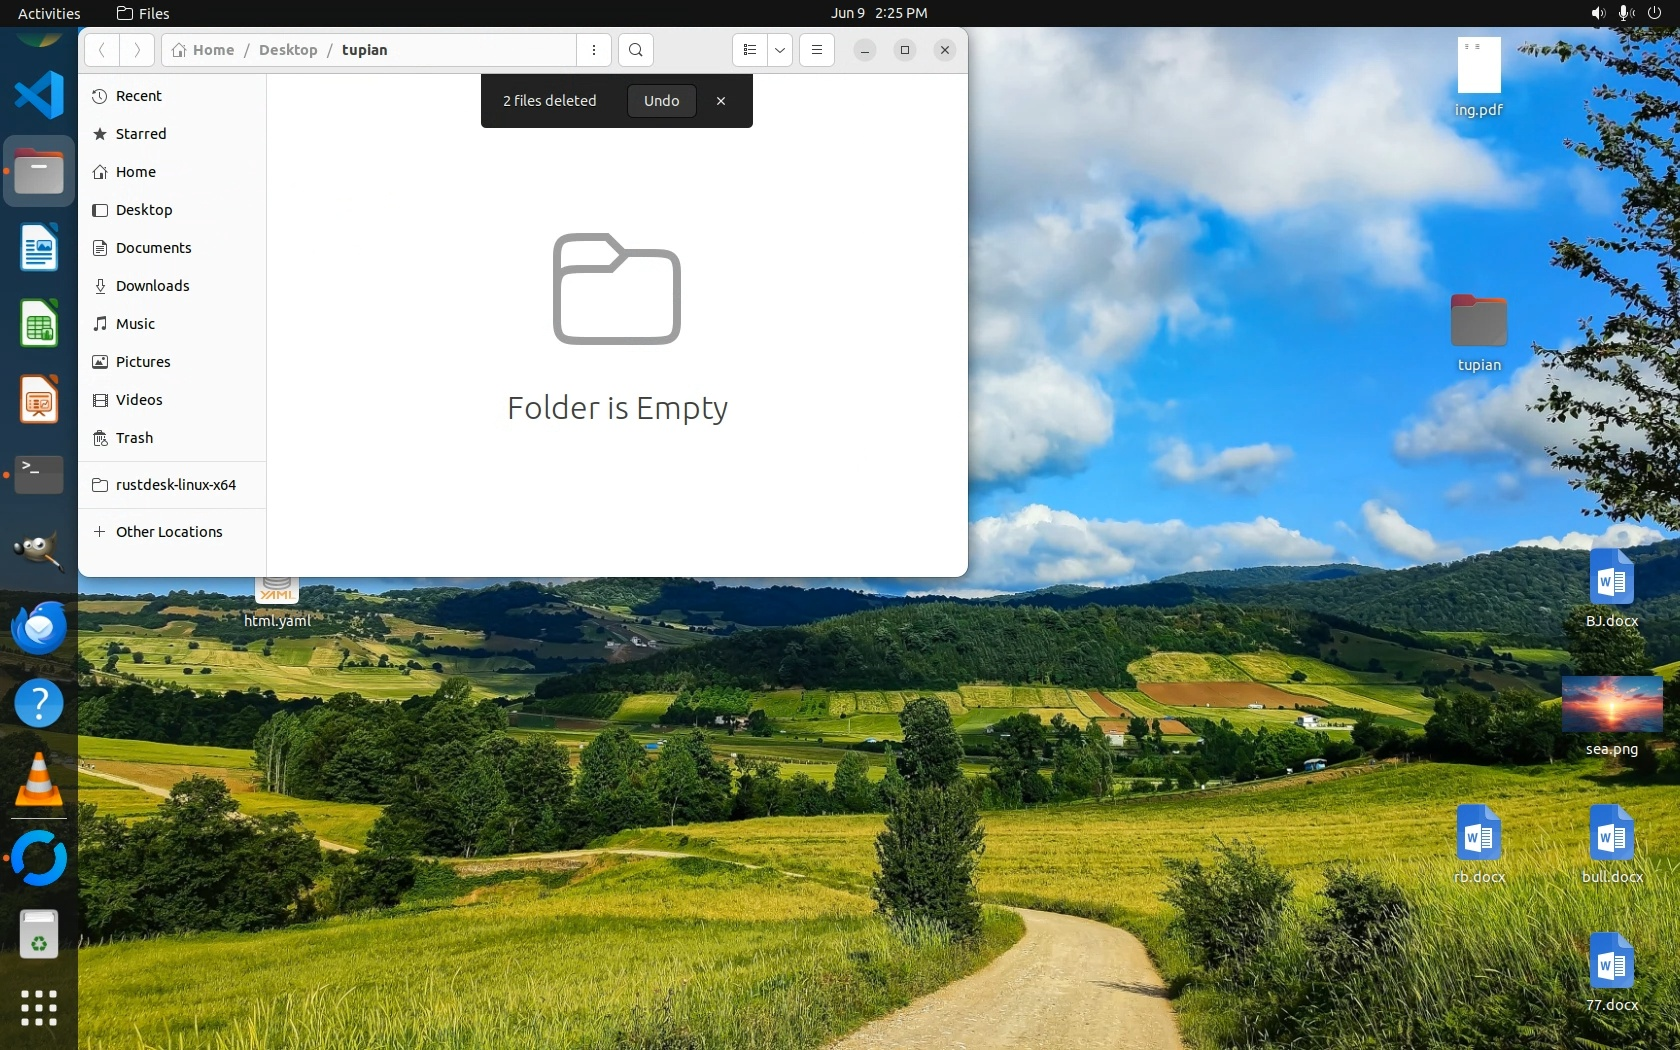Go back using the back arrow

click(102, 50)
